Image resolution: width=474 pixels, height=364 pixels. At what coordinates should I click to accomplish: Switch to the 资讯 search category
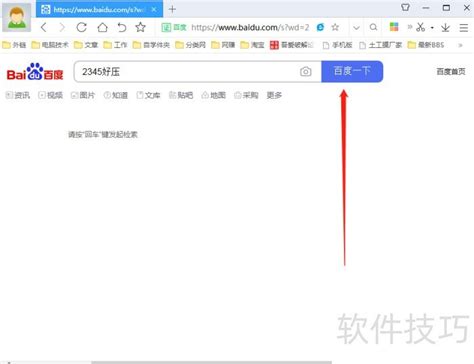pos(18,95)
